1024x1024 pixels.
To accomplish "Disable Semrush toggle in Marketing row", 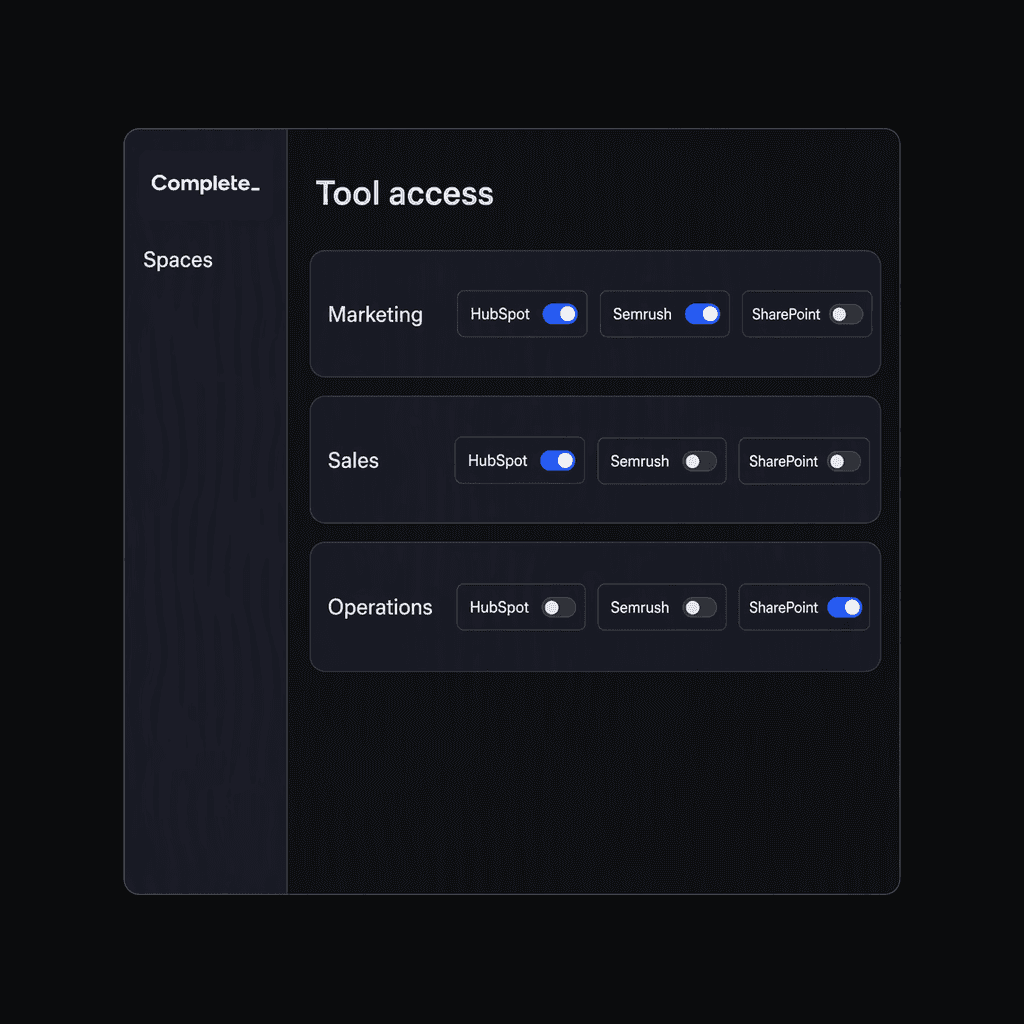I will click(x=702, y=314).
